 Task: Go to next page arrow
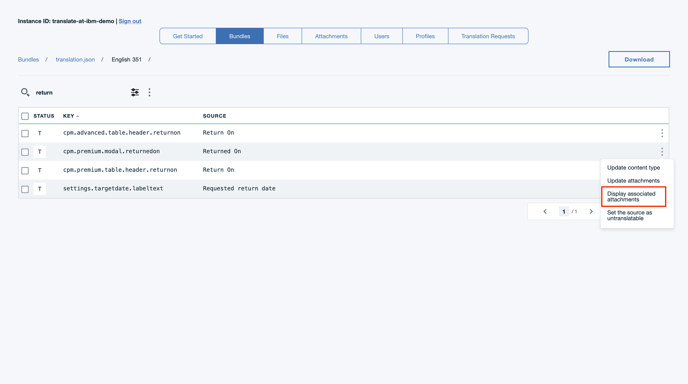pyautogui.click(x=591, y=212)
